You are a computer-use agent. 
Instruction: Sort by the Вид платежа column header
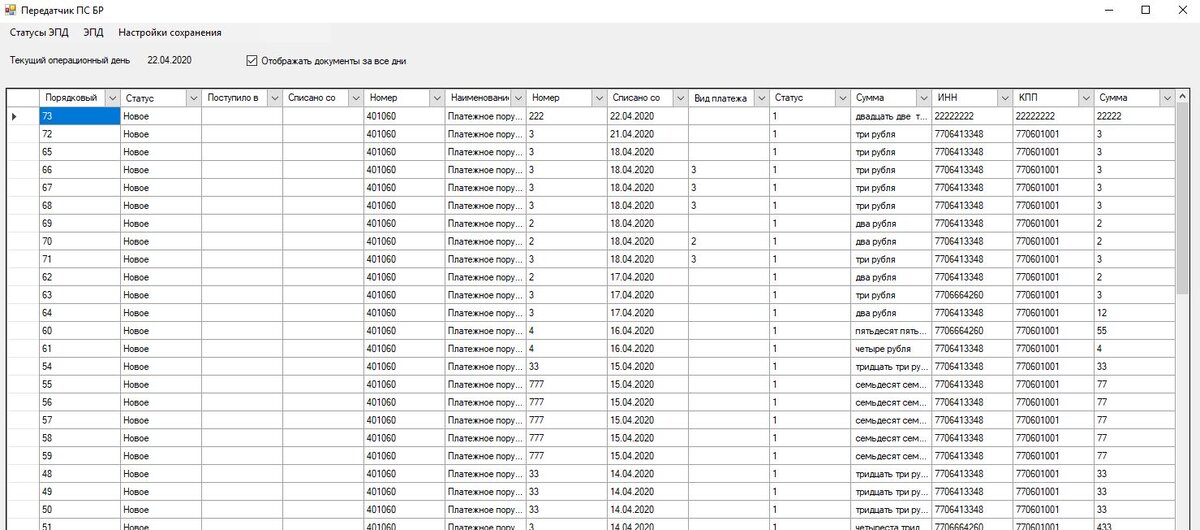click(x=720, y=98)
